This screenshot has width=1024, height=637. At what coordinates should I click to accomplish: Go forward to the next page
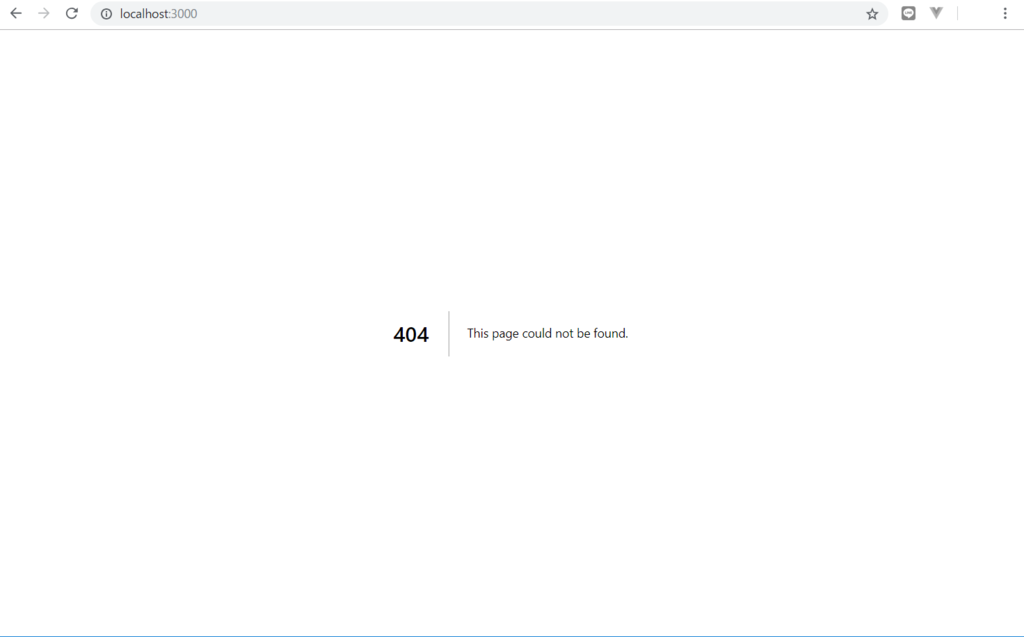[x=44, y=13]
